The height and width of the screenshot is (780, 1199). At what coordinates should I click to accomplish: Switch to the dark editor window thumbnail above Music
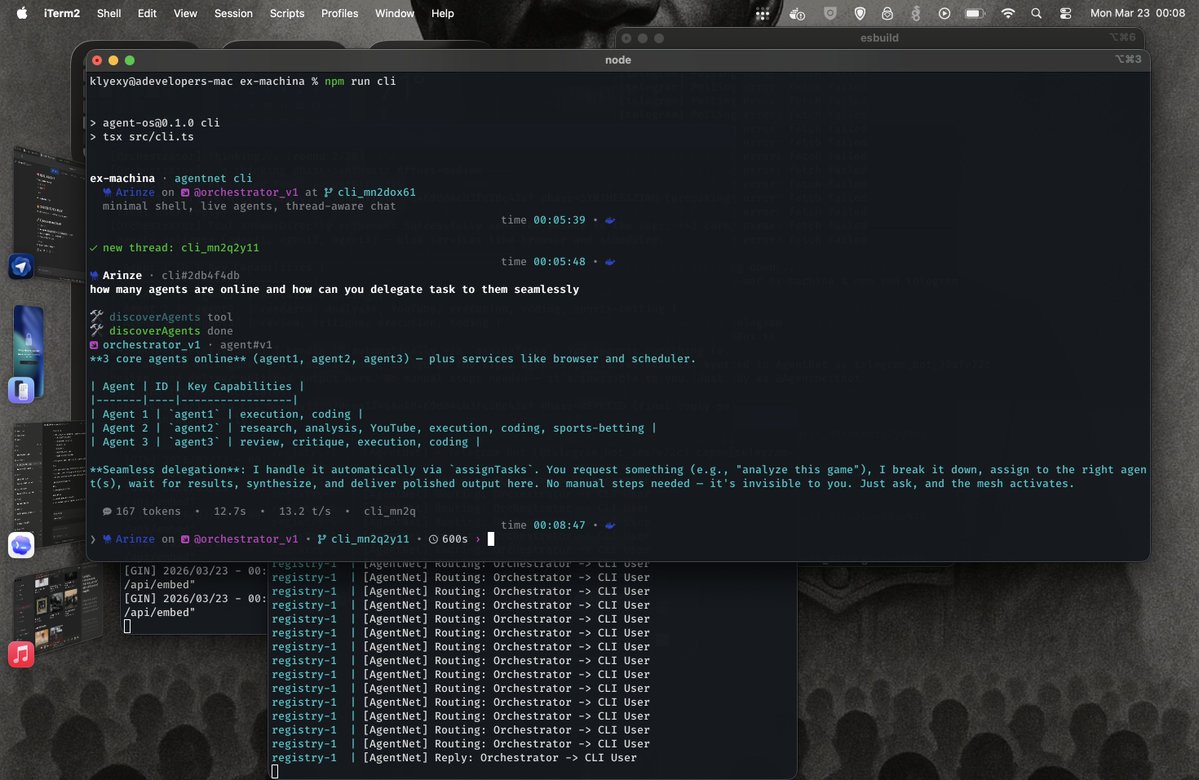[x=49, y=482]
